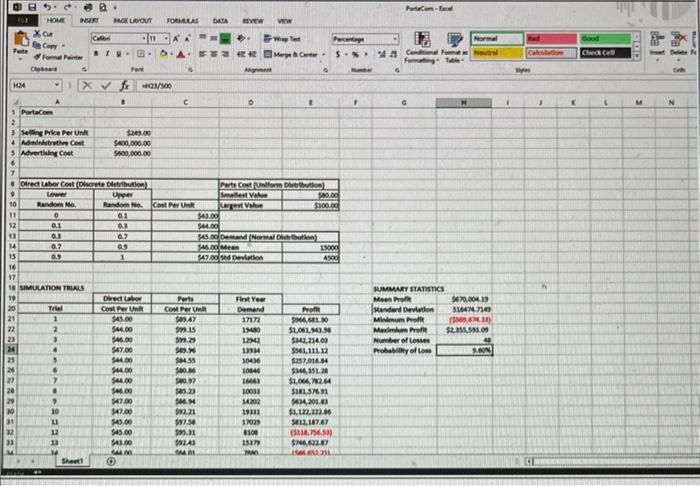Click the Increase Indent icon
The height and width of the screenshot is (486, 700).
coord(252,54)
